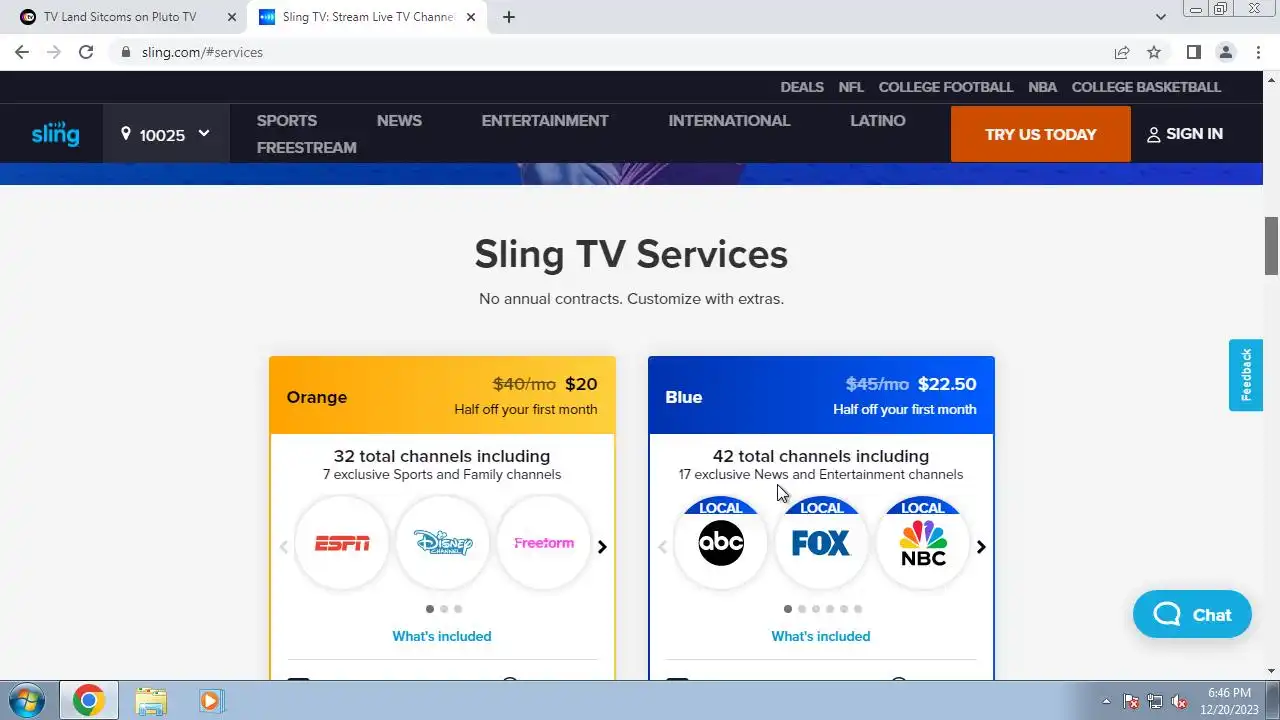This screenshot has height=720, width=1280.
Task: Reload the current page
Action: click(86, 52)
